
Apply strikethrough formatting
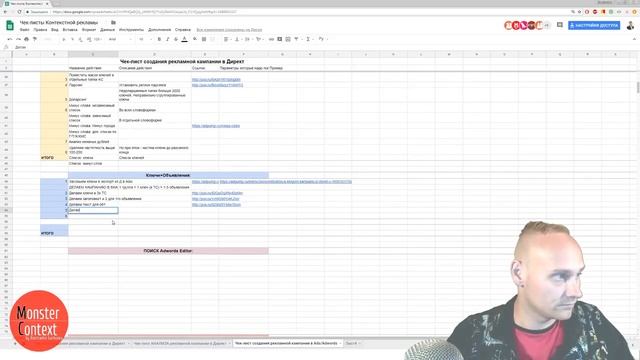pos(176,39)
